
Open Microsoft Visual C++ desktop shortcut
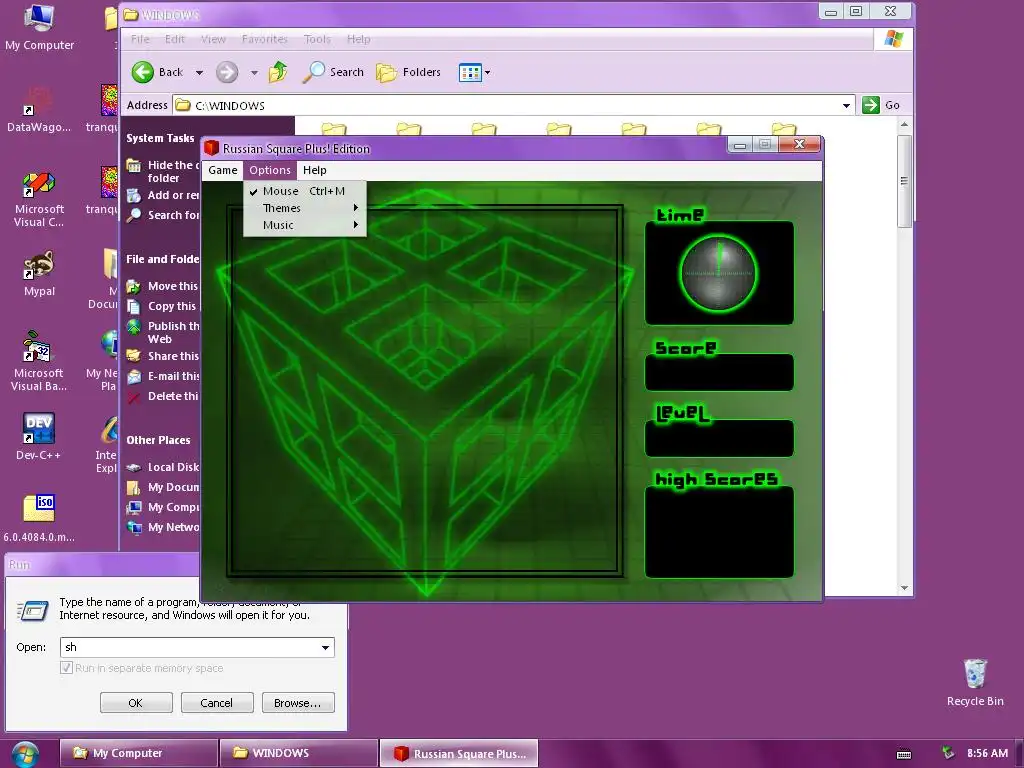coord(39,200)
